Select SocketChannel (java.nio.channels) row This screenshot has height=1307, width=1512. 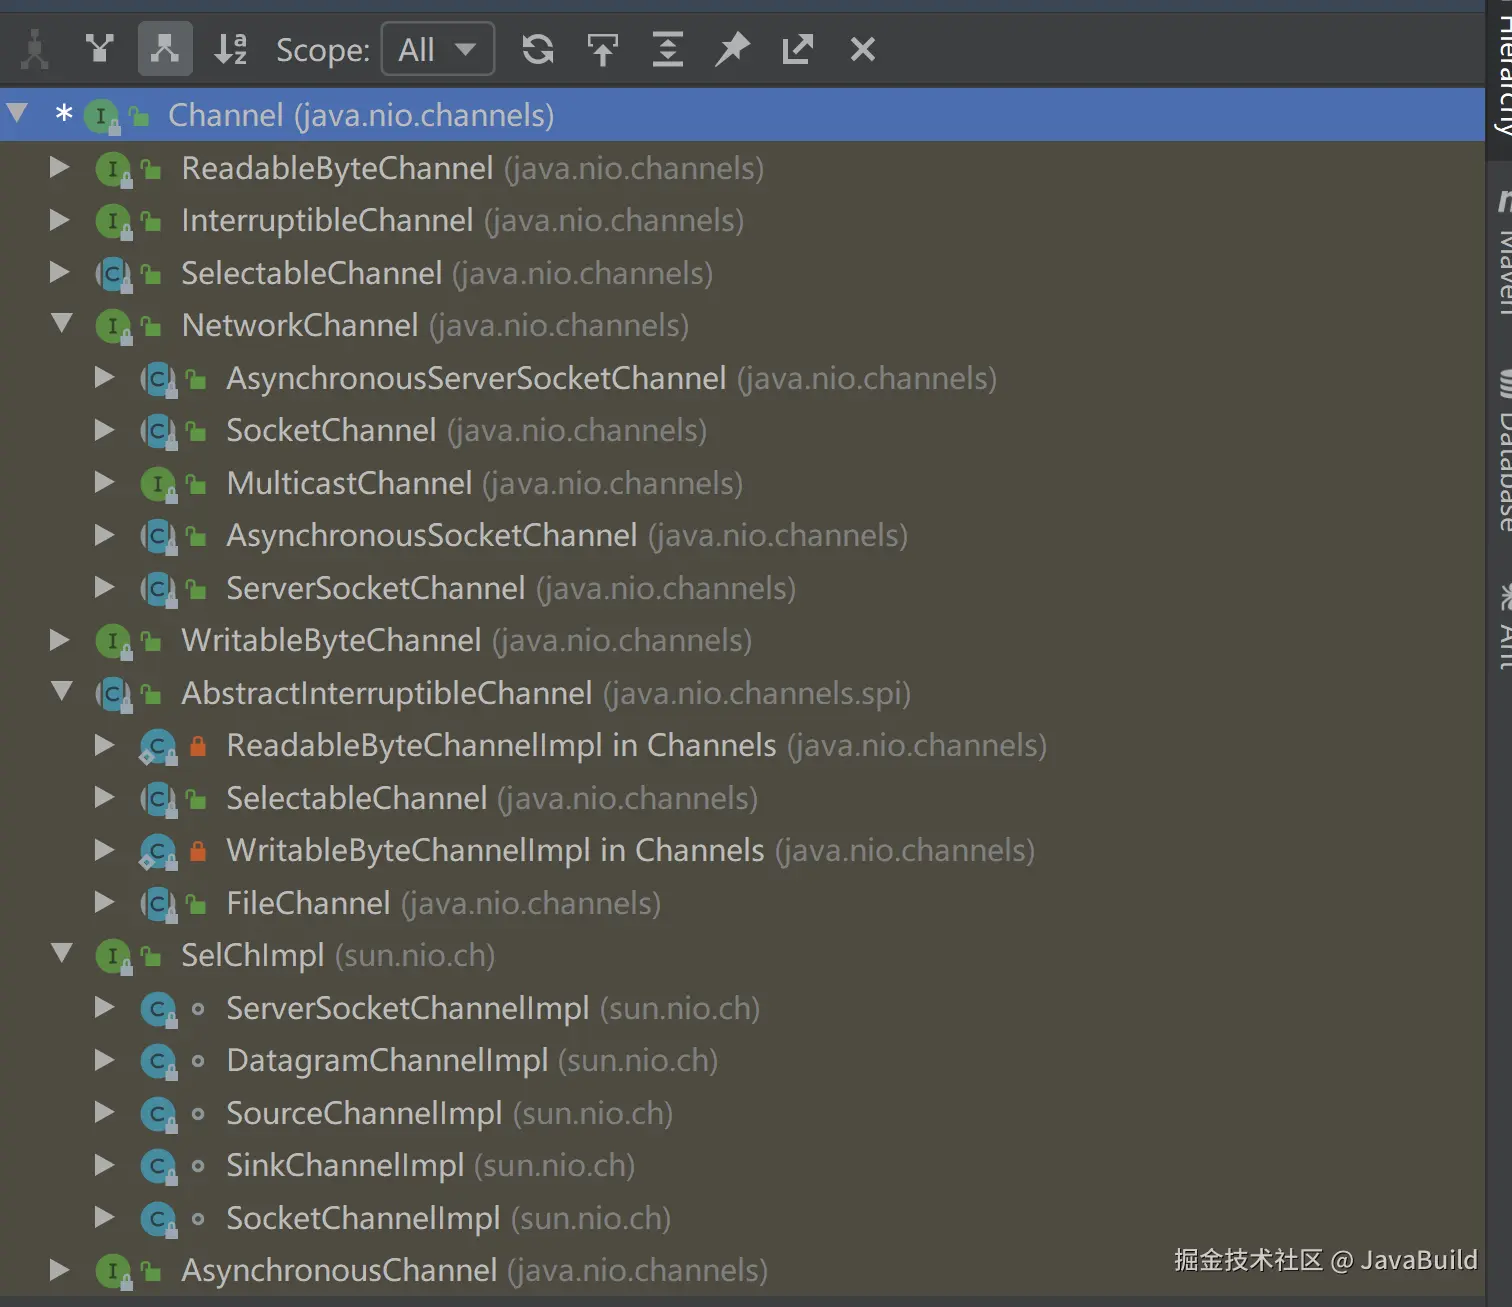point(742,430)
